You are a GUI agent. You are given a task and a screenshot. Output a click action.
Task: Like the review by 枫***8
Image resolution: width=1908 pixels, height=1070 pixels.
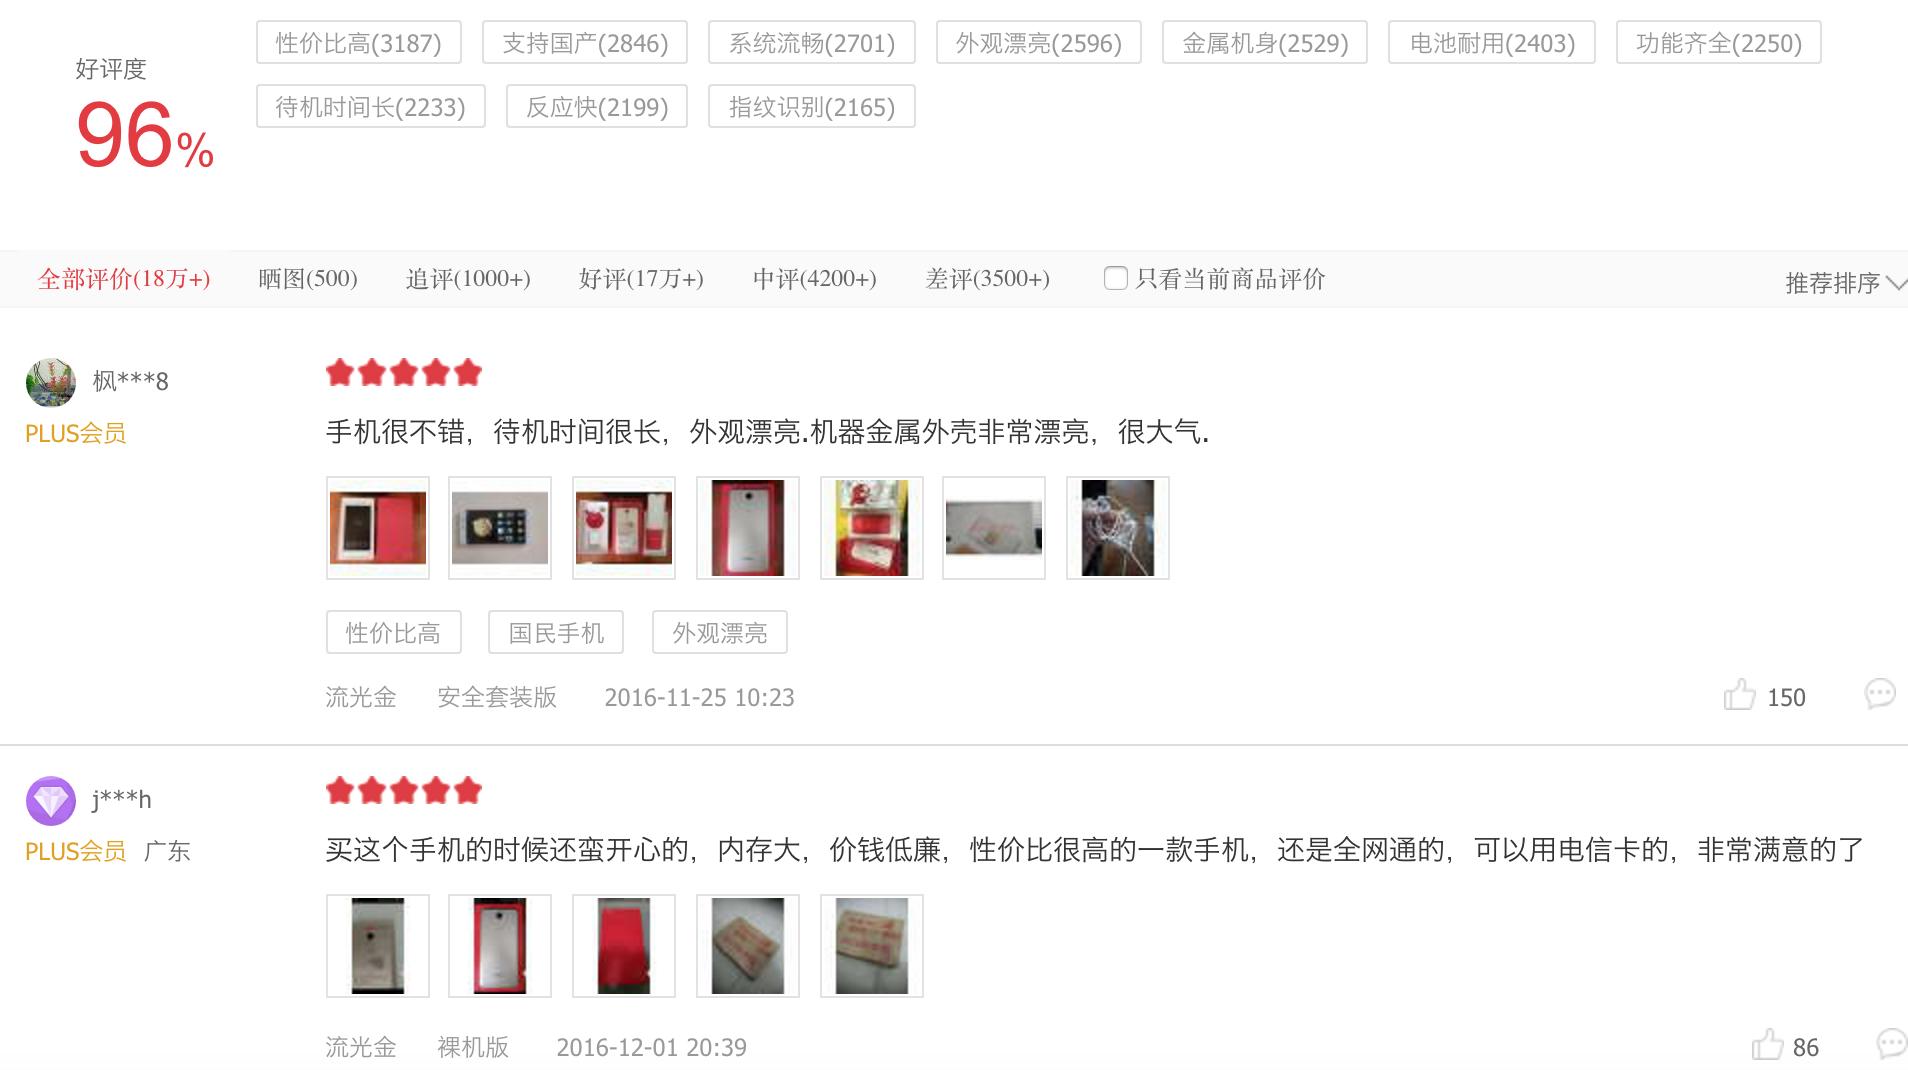point(1739,695)
